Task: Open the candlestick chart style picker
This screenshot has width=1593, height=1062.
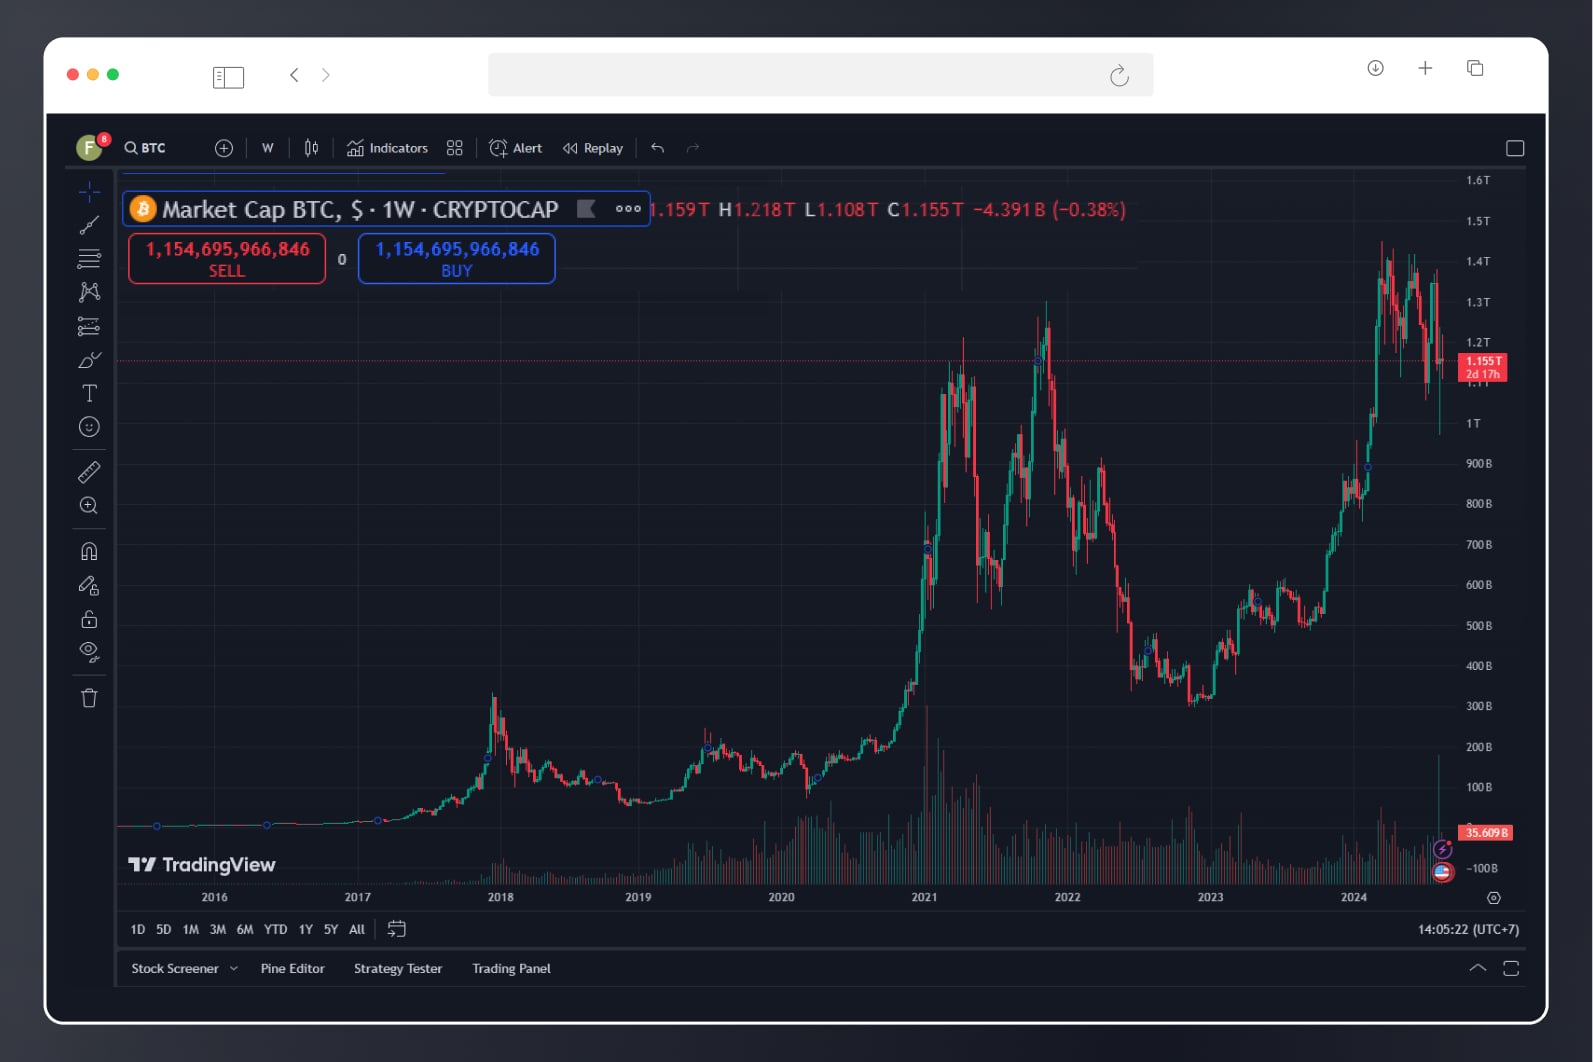Action: 311,148
